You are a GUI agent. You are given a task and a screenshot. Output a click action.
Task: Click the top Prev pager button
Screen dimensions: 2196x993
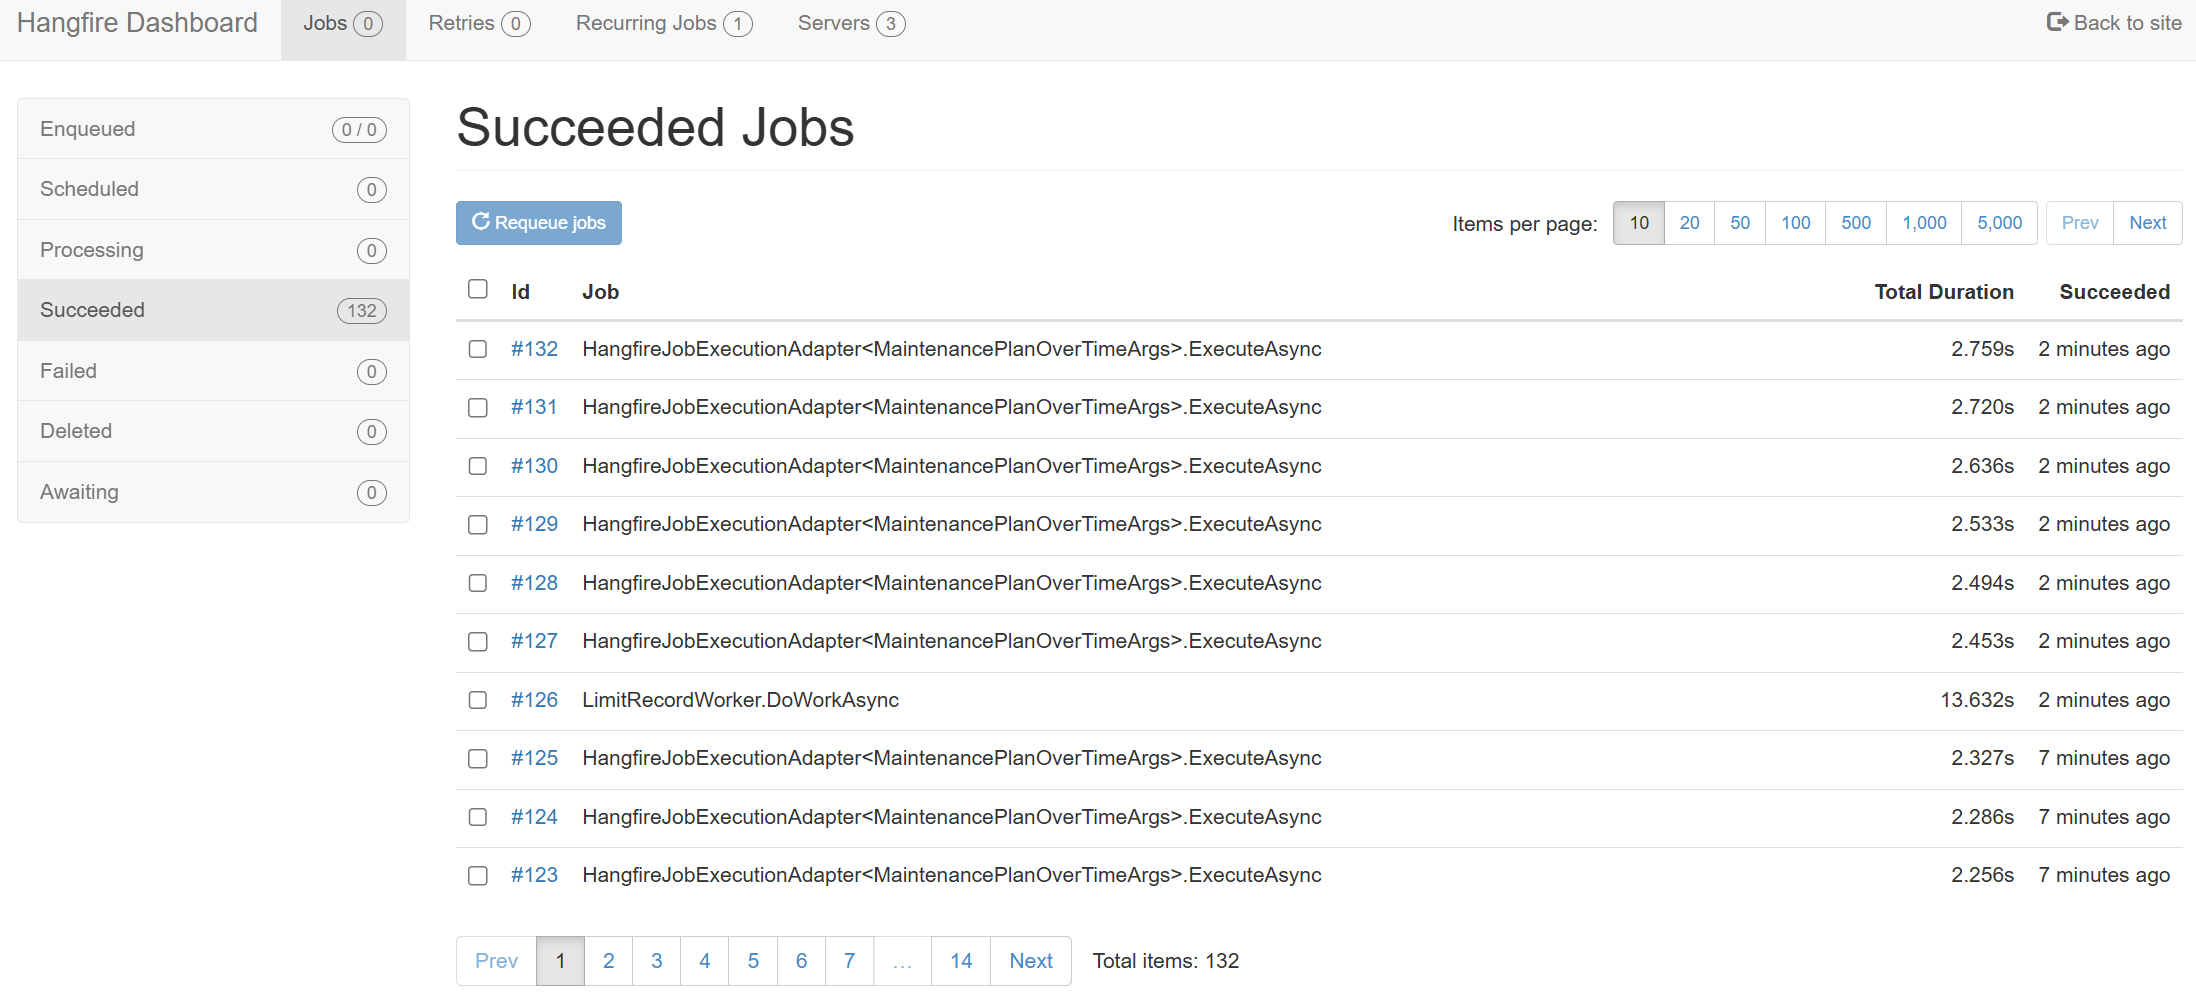pos(2080,223)
